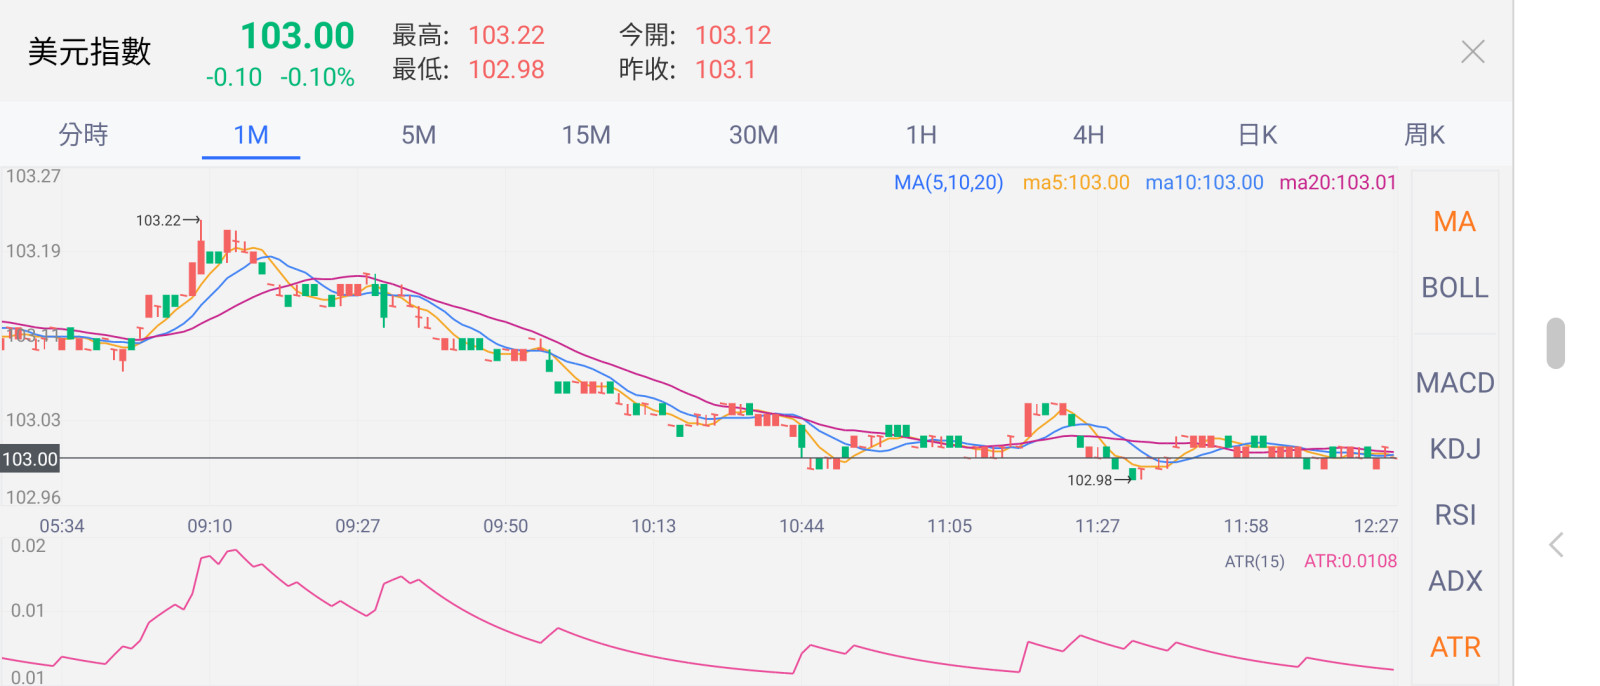
Task: Open the 15M timeframe chart
Action: (586, 135)
